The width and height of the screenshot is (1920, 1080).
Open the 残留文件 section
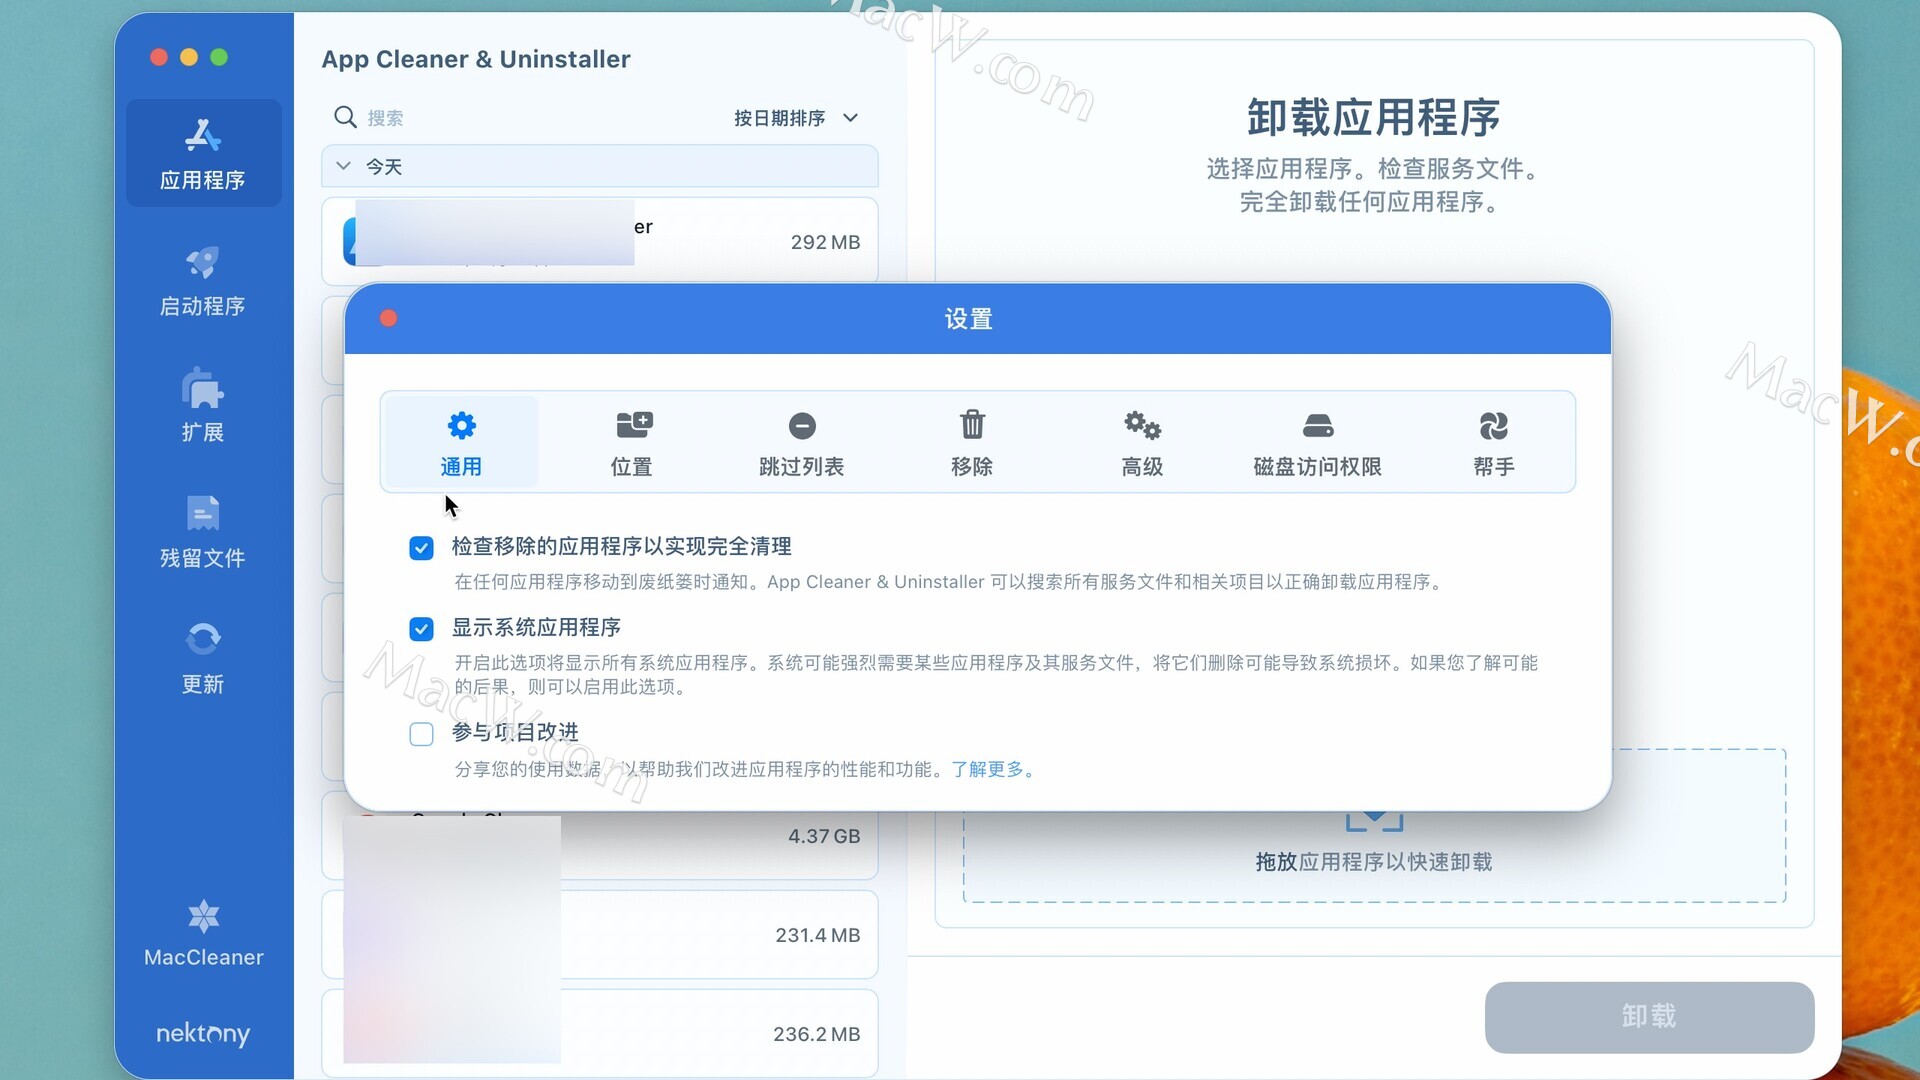tap(203, 531)
